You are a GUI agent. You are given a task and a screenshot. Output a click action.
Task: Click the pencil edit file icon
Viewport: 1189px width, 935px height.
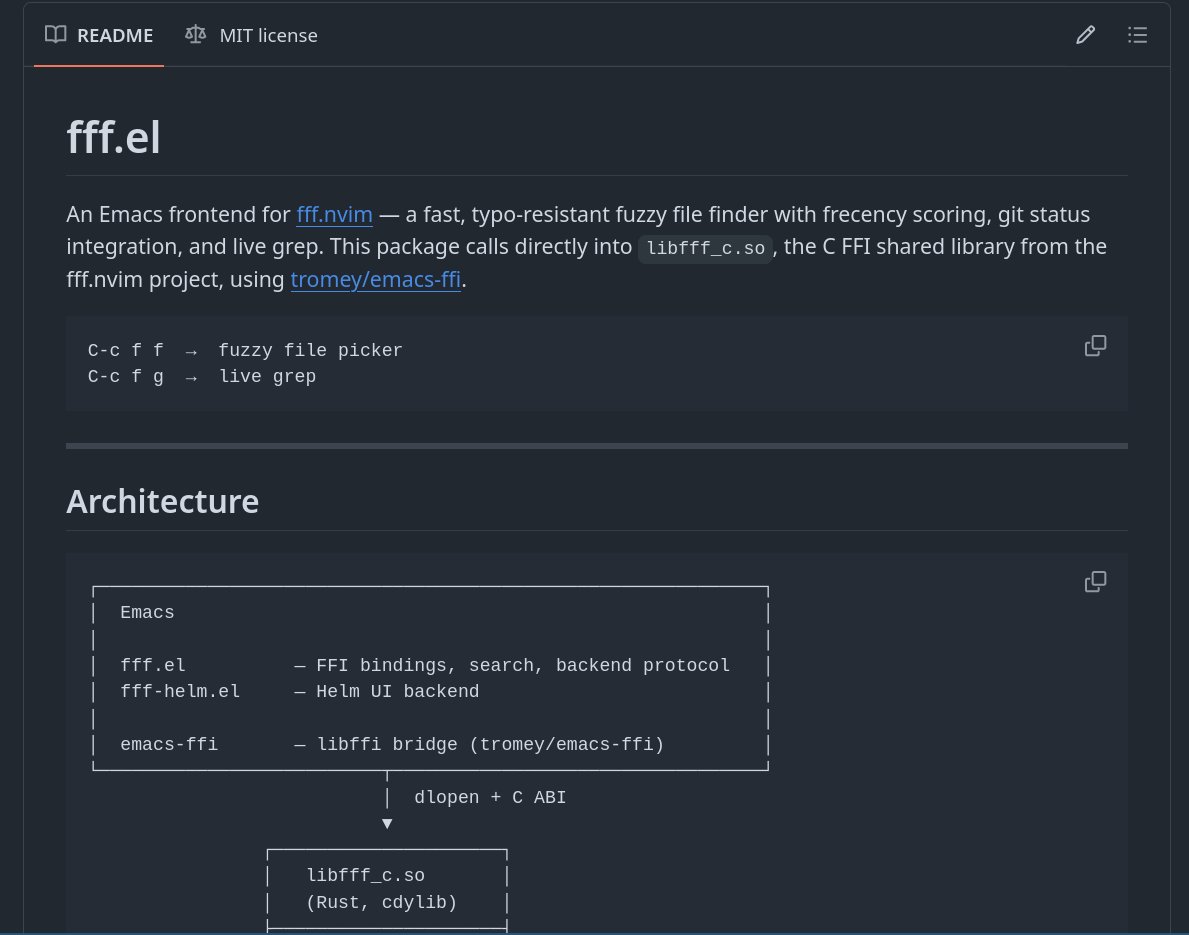pos(1085,35)
